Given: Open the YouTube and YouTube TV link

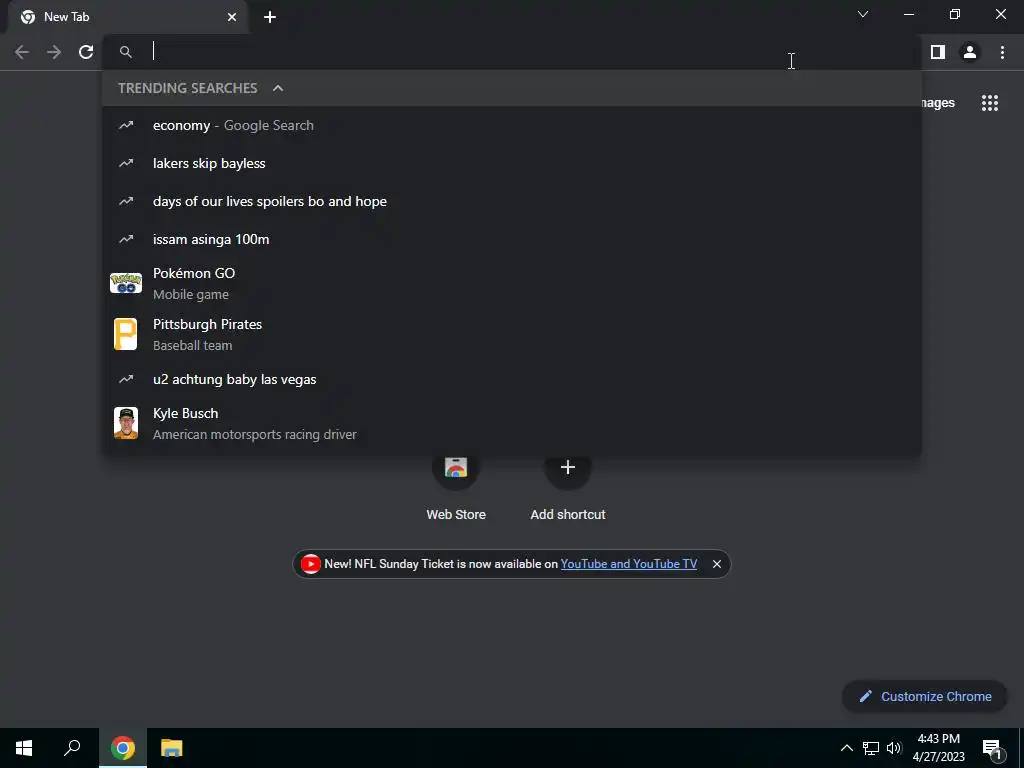Looking at the screenshot, I should pos(628,564).
